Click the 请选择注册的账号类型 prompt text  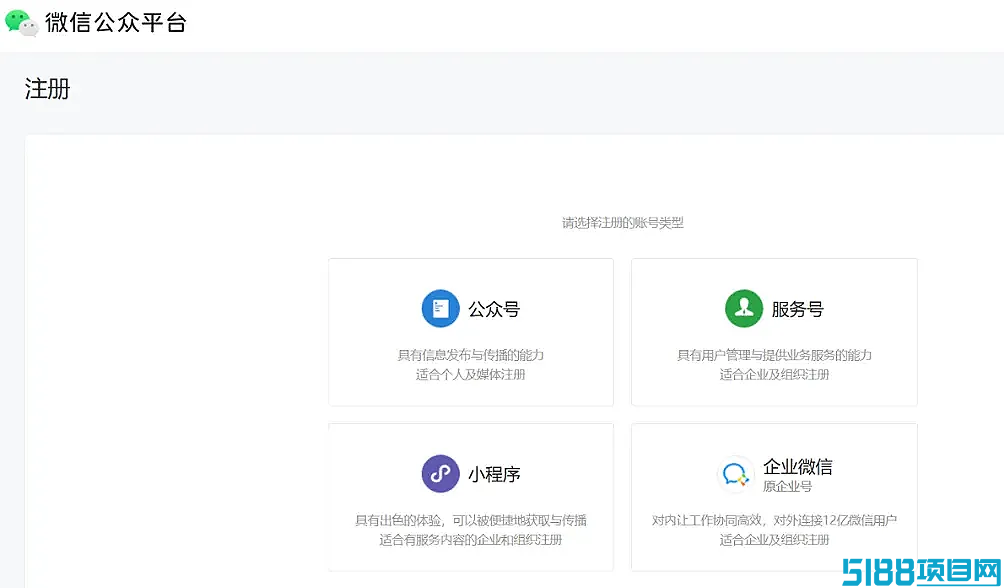coord(623,223)
